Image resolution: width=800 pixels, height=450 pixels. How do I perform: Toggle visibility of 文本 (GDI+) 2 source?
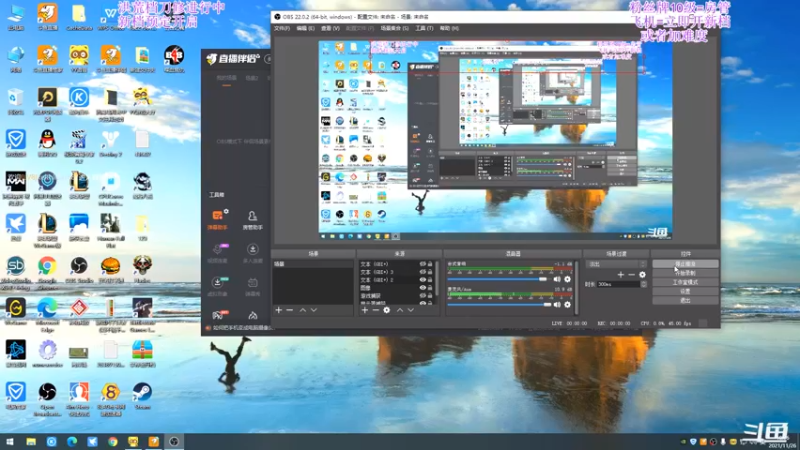click(422, 280)
